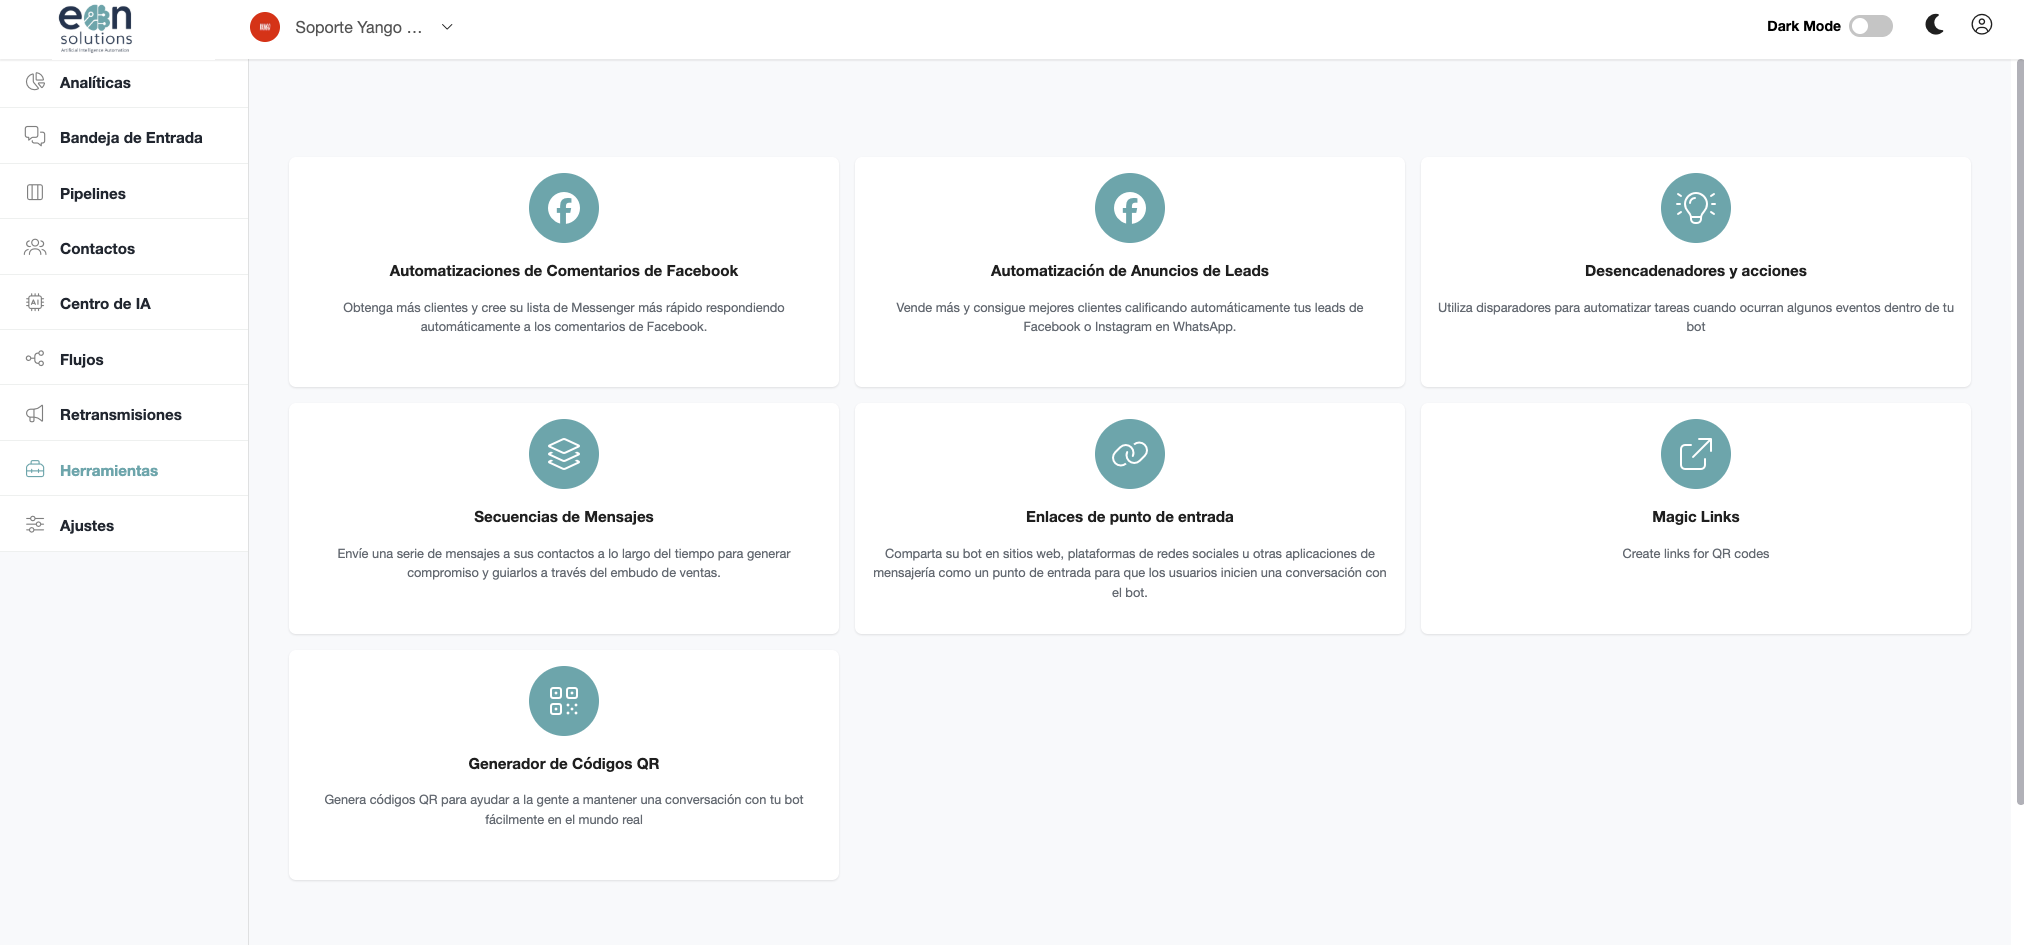The image size is (2024, 945).
Task: Click the Ajustes sliders icon
Action: [x=35, y=524]
